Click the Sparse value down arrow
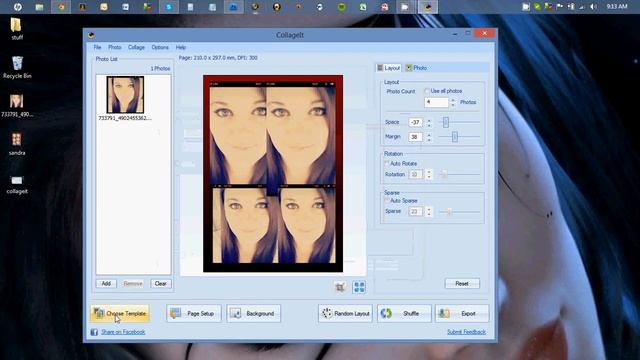Viewport: 640px width, 360px height. tap(429, 214)
